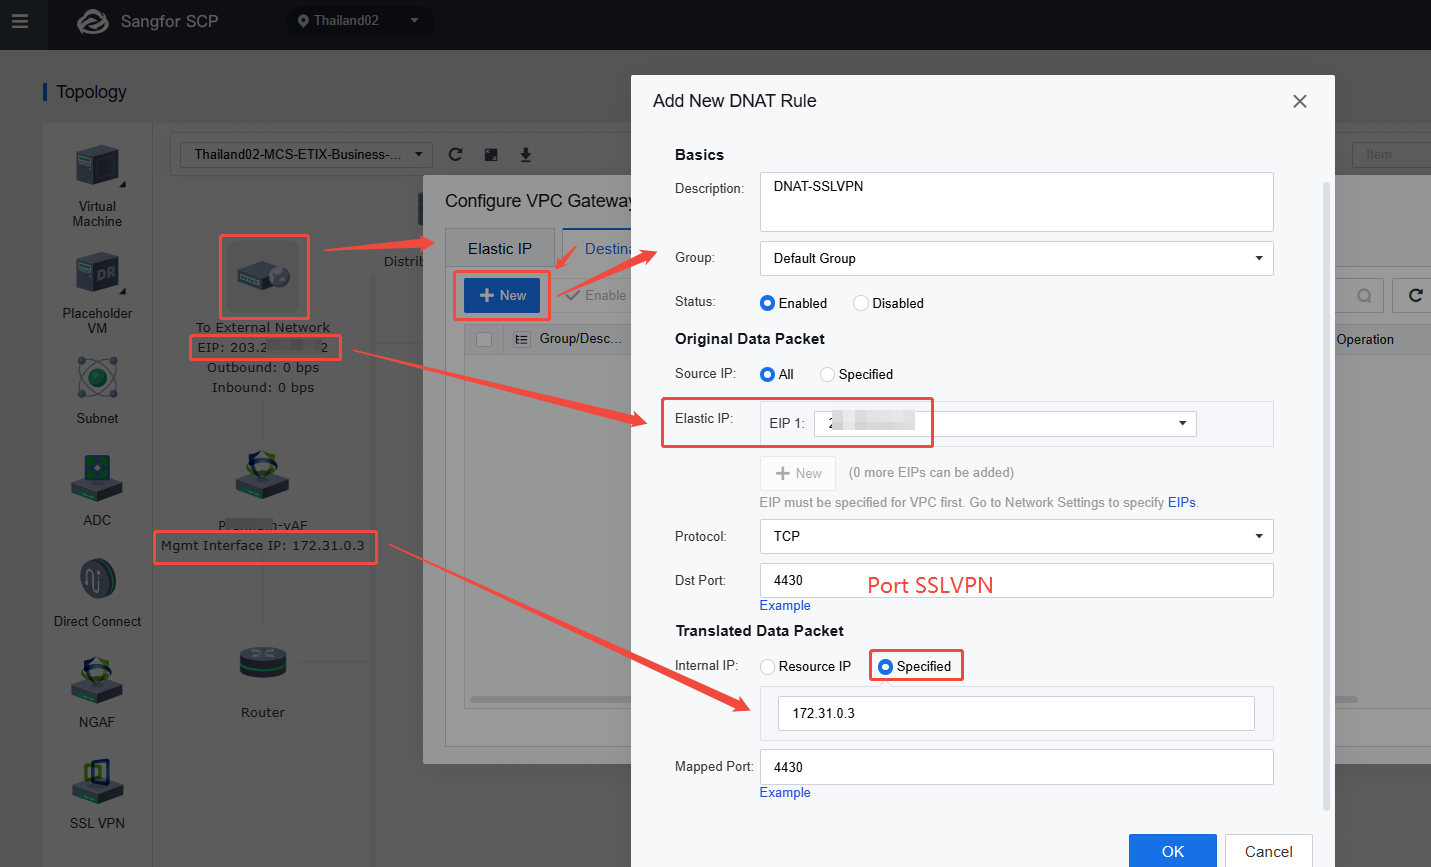Viewport: 1431px width, 867px height.
Task: Select Specified for Source IP
Action: (827, 374)
